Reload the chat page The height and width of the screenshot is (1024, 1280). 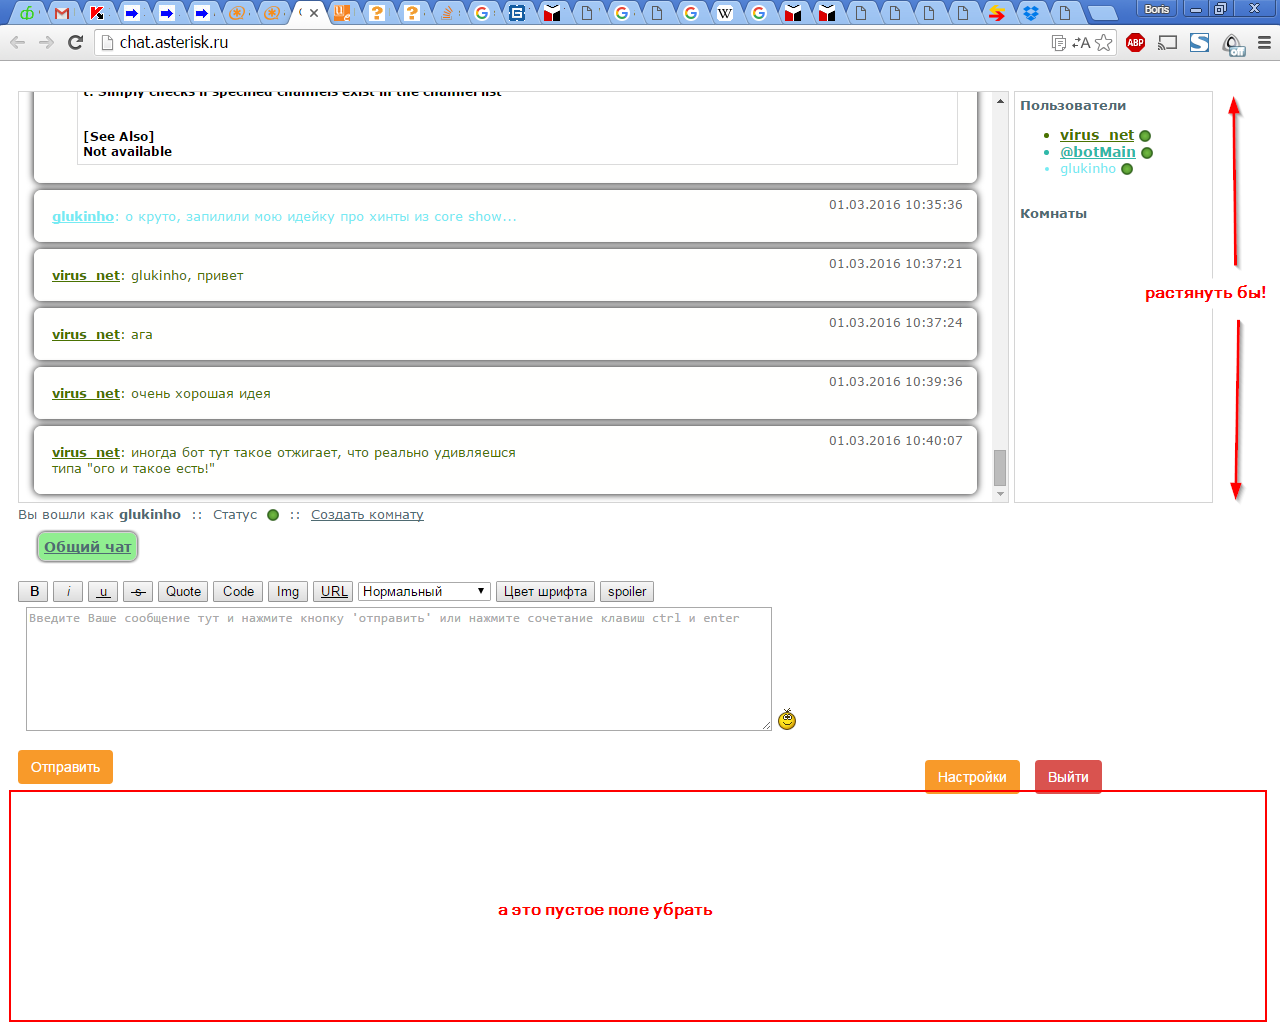75,42
